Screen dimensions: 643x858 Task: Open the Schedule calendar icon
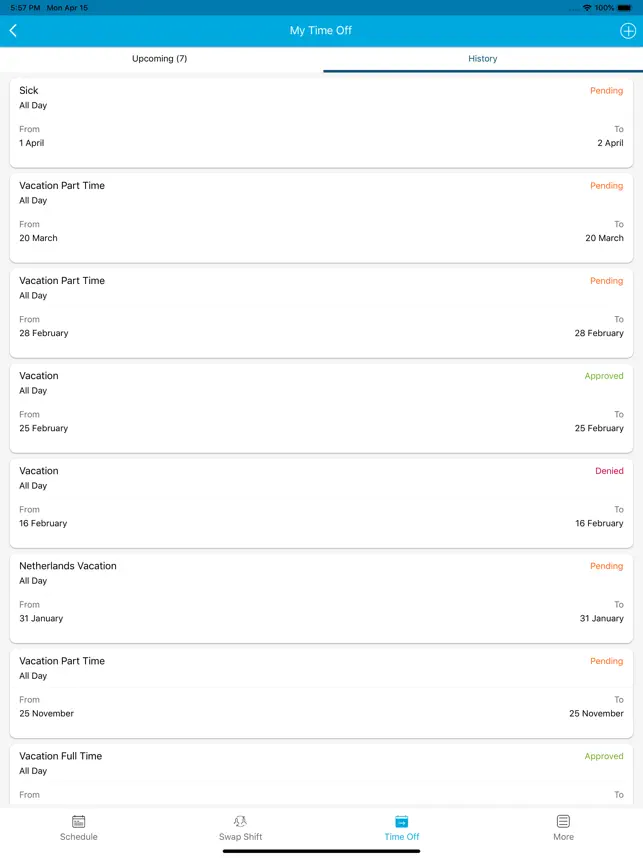[78, 822]
